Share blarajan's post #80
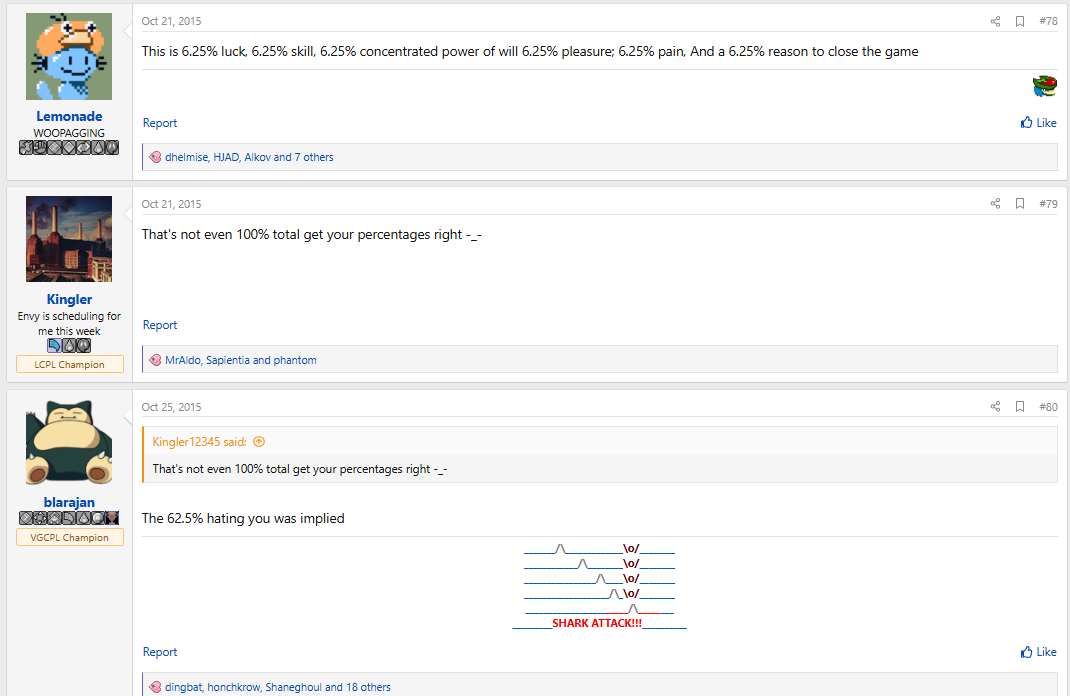 995,407
